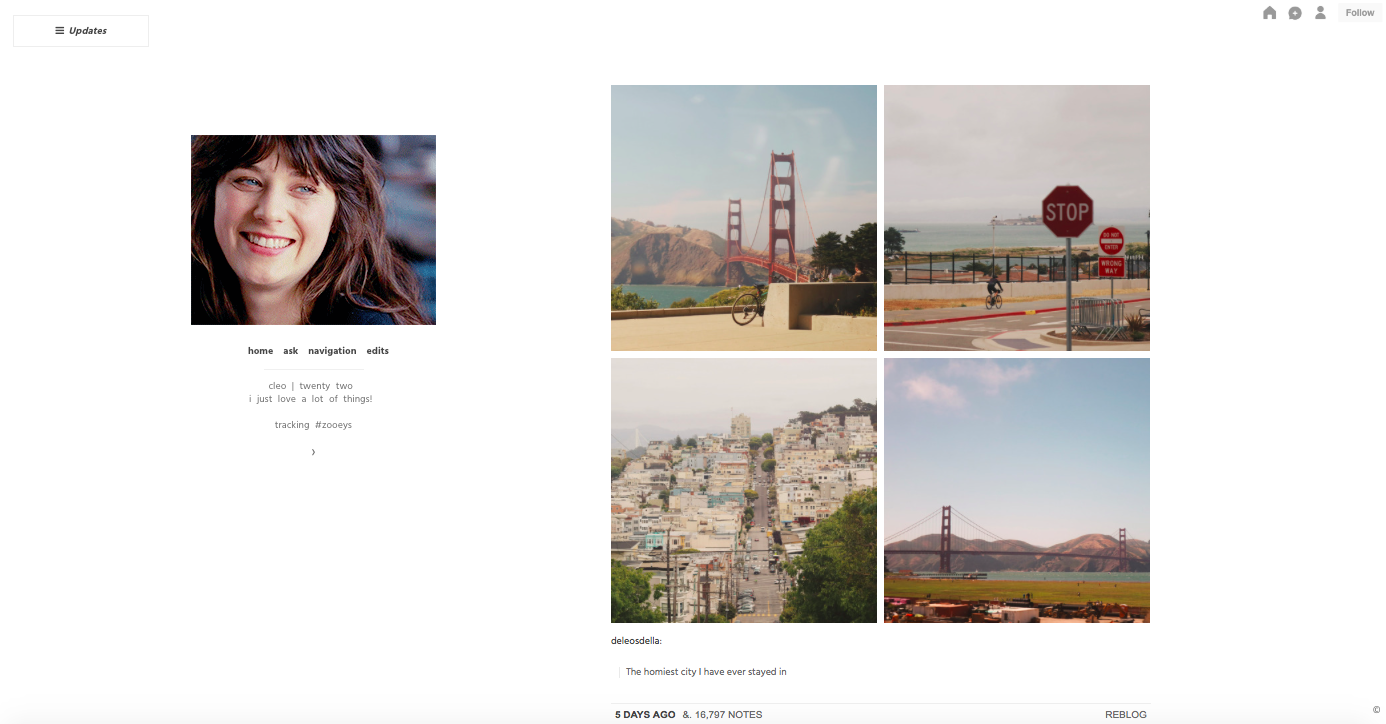Reblog the San Francisco photoset
Viewport: 1386px width, 724px height.
tap(1125, 714)
